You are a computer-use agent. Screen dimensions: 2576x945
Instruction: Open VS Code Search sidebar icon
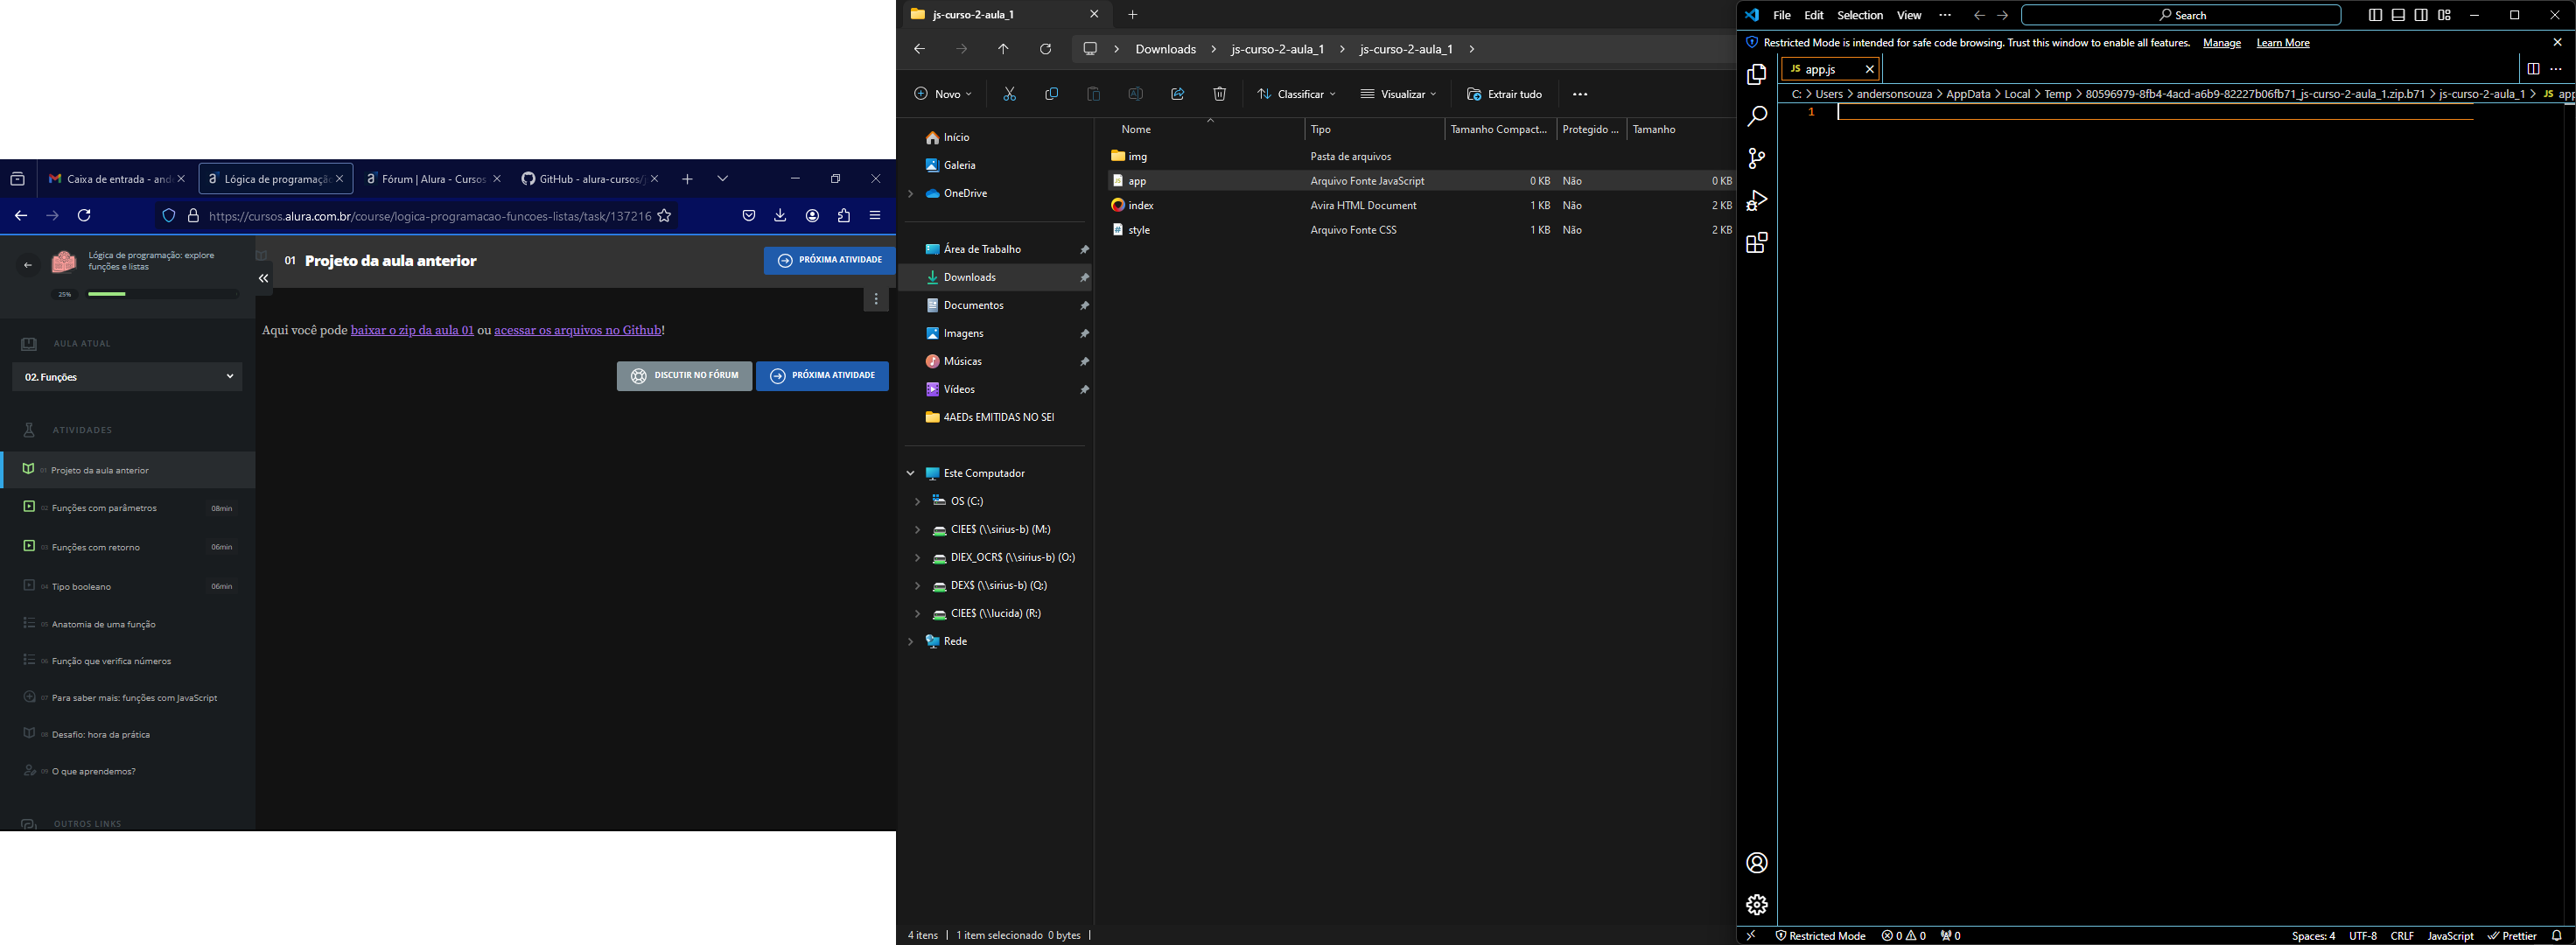click(1757, 117)
